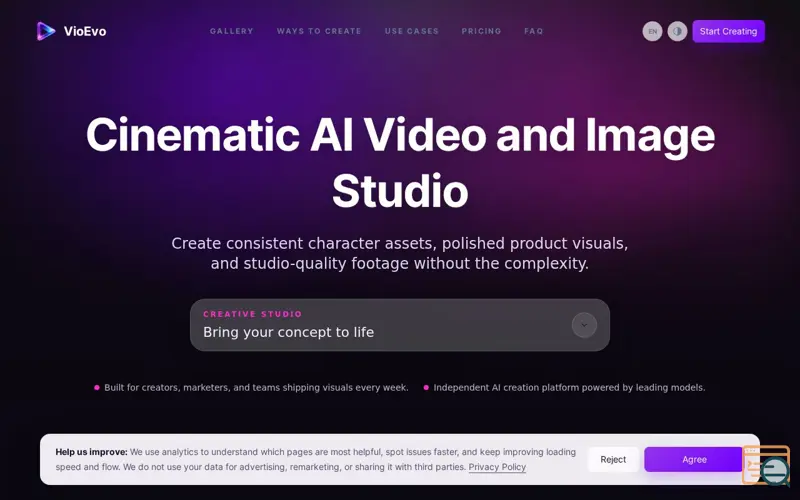
Task: Click the pink bullet before 'Independent AI creation'
Action: (x=426, y=388)
